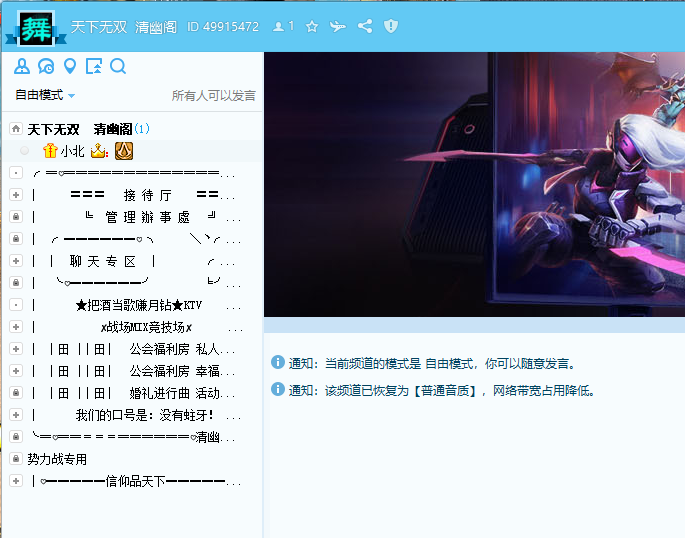The height and width of the screenshot is (538, 685).
Task: Click channel title 天下无双 清幽阁 in header
Action: pos(124,27)
